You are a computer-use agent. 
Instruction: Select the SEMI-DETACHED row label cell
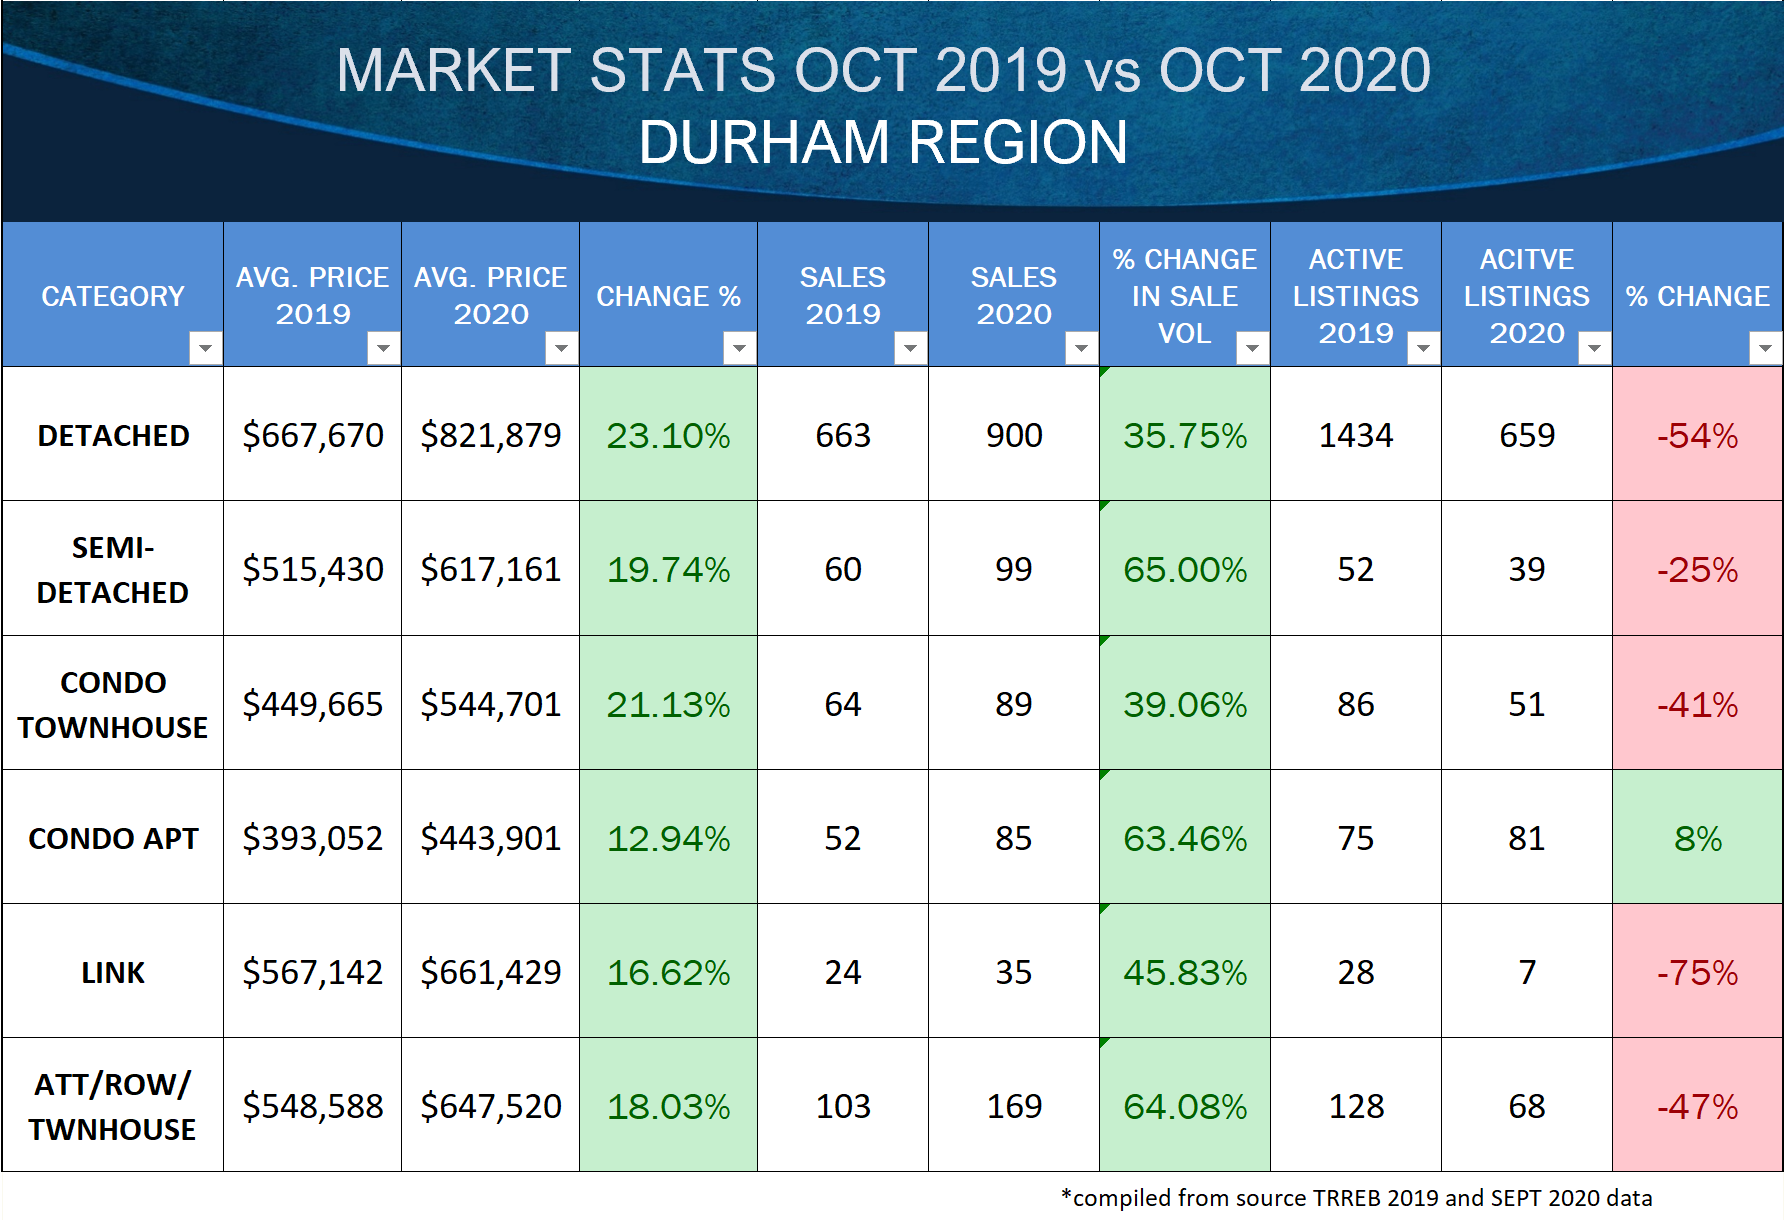pyautogui.click(x=113, y=569)
